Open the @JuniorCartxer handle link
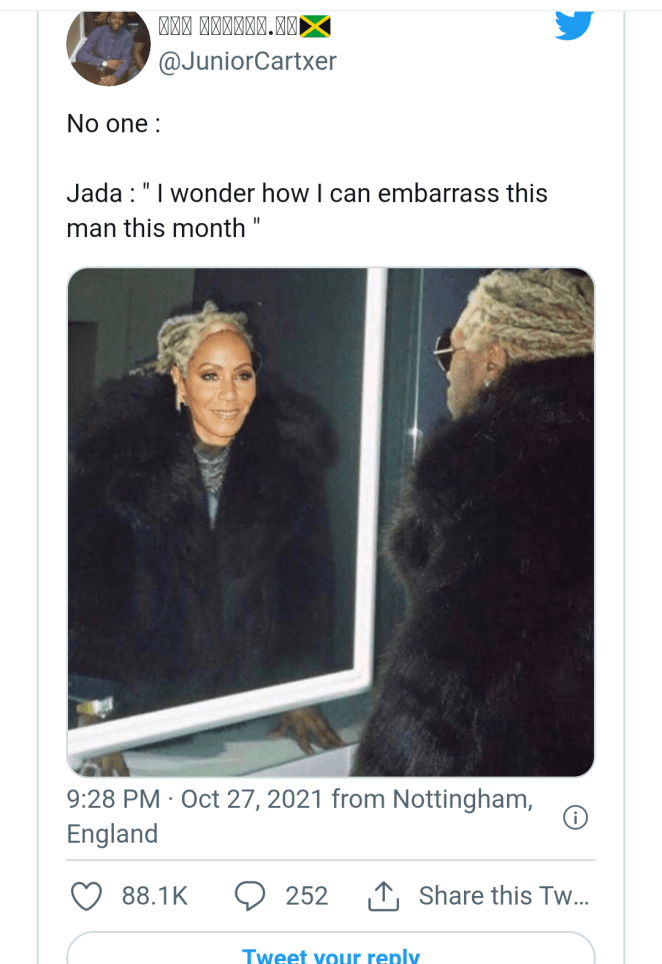The height and width of the screenshot is (964, 662). [247, 61]
